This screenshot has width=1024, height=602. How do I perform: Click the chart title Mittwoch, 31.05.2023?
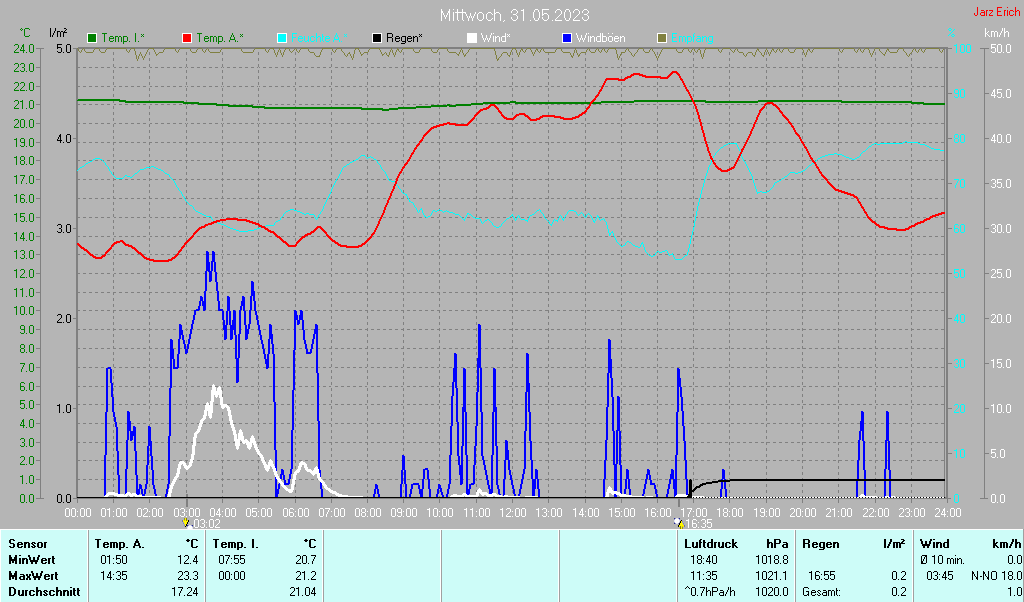[x=514, y=15]
